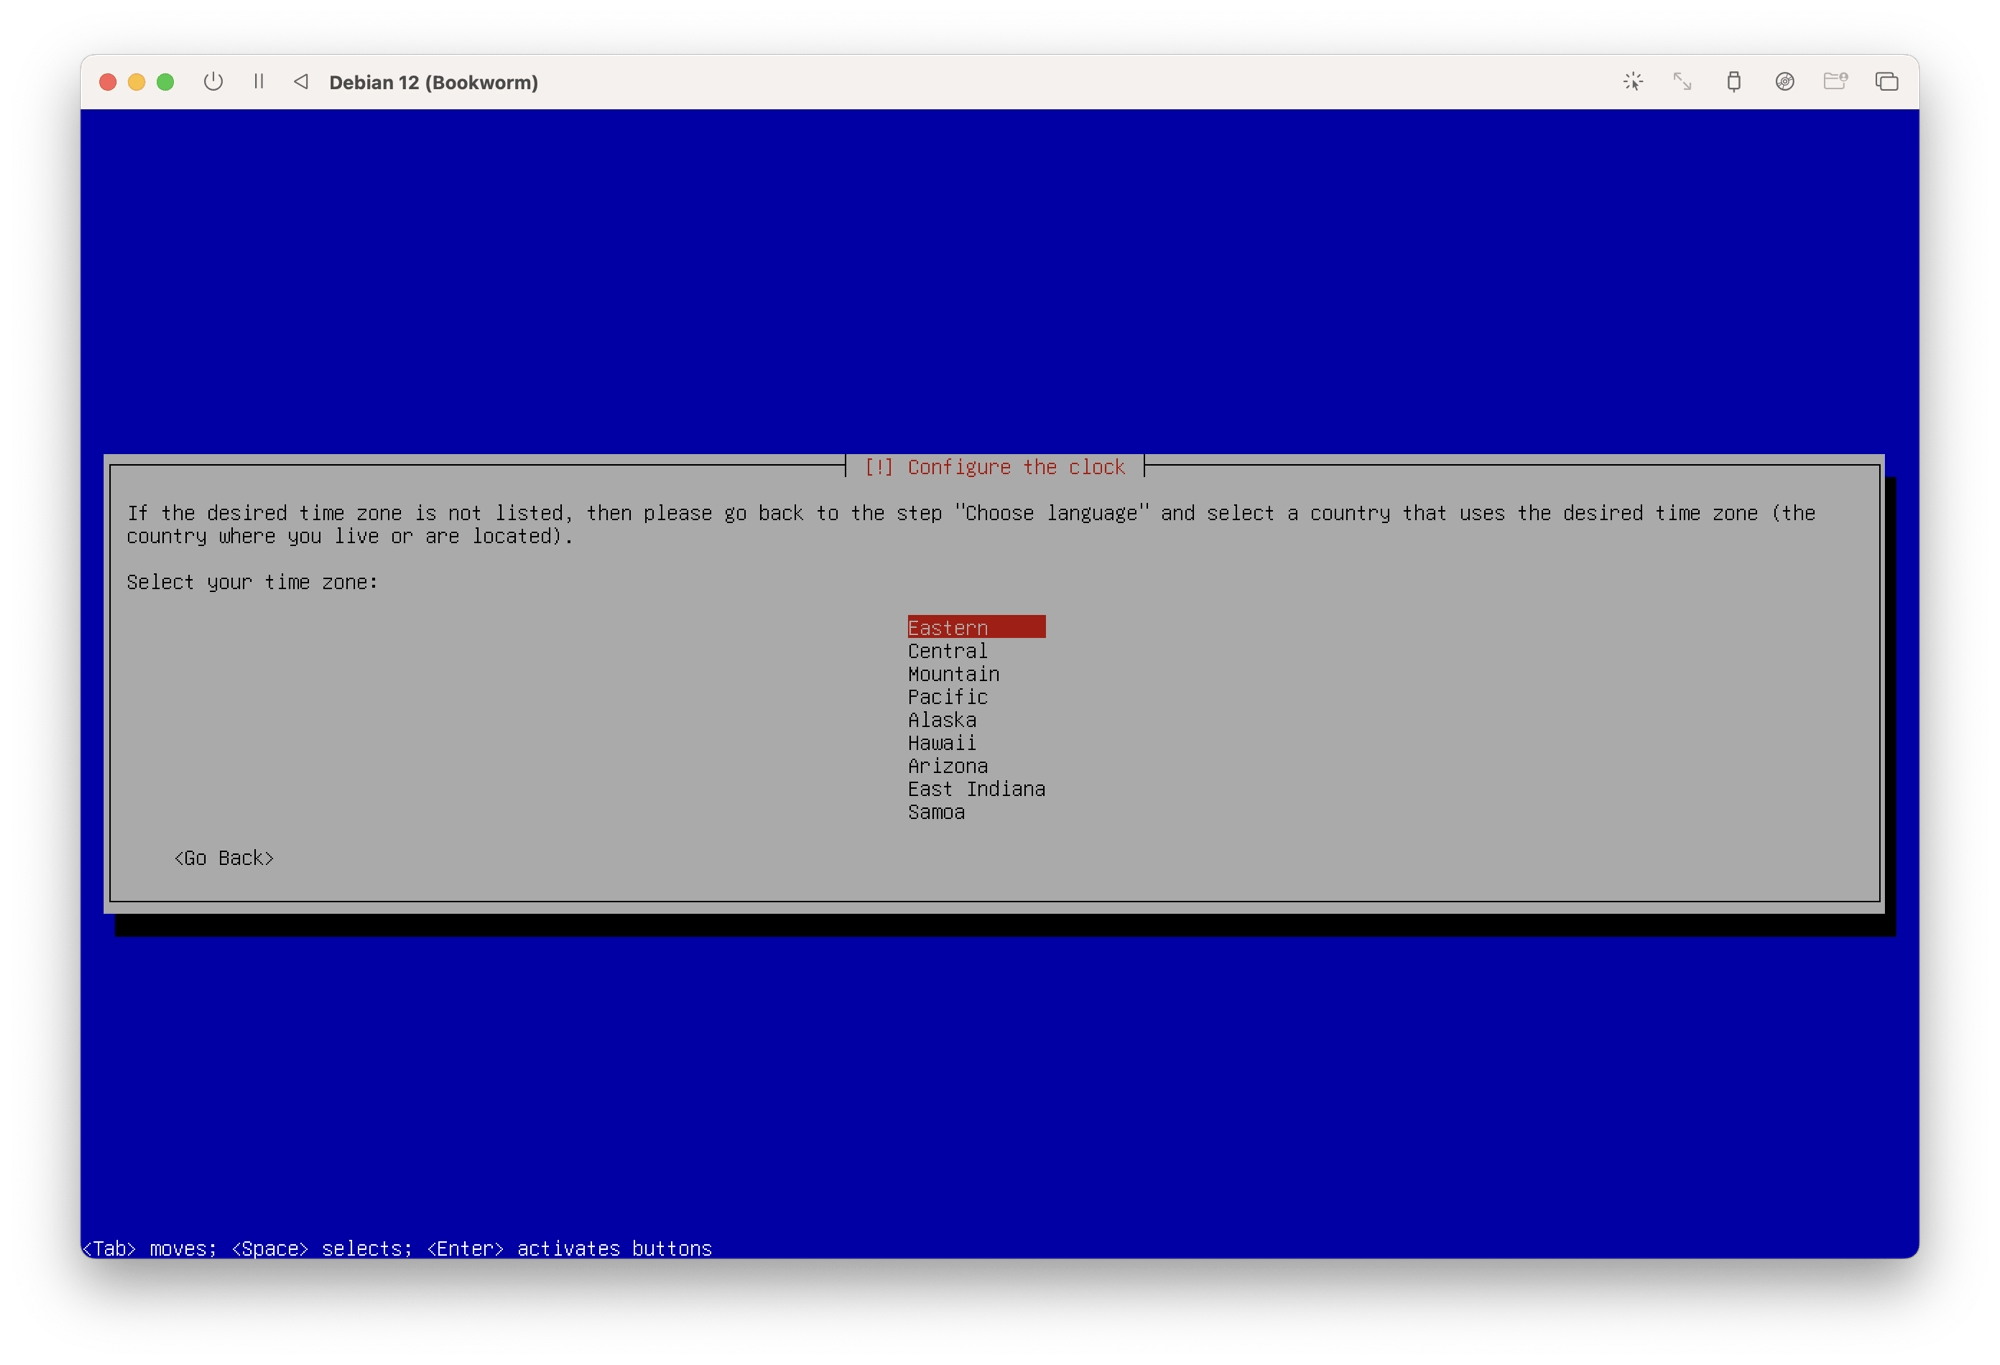Select the Alaska time zone
The height and width of the screenshot is (1365, 2000).
pyautogui.click(x=941, y=719)
